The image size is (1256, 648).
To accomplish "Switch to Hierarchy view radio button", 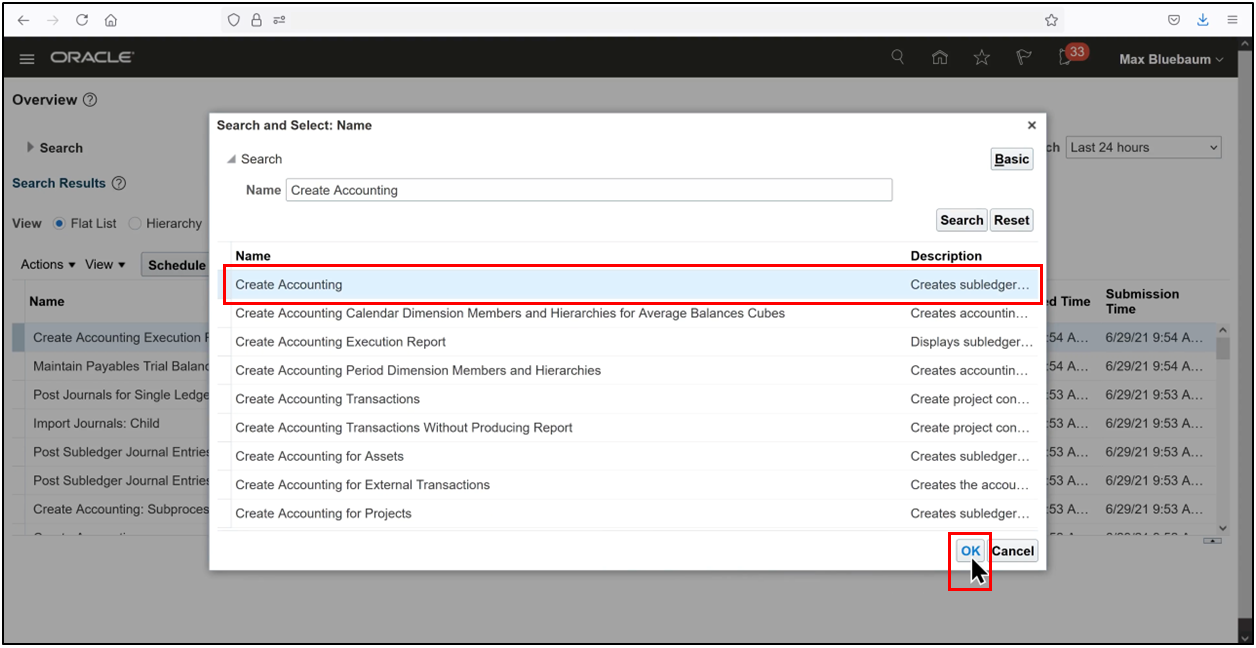I will pyautogui.click(x=134, y=223).
